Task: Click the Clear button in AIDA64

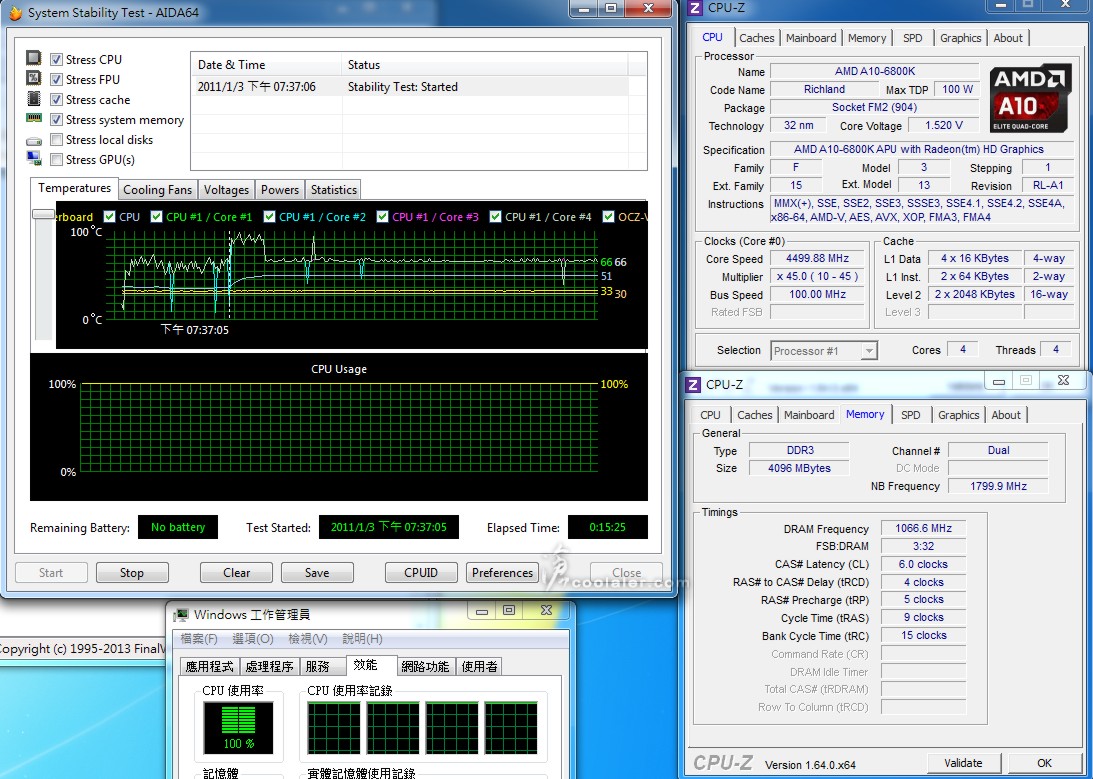Action: pyautogui.click(x=236, y=573)
